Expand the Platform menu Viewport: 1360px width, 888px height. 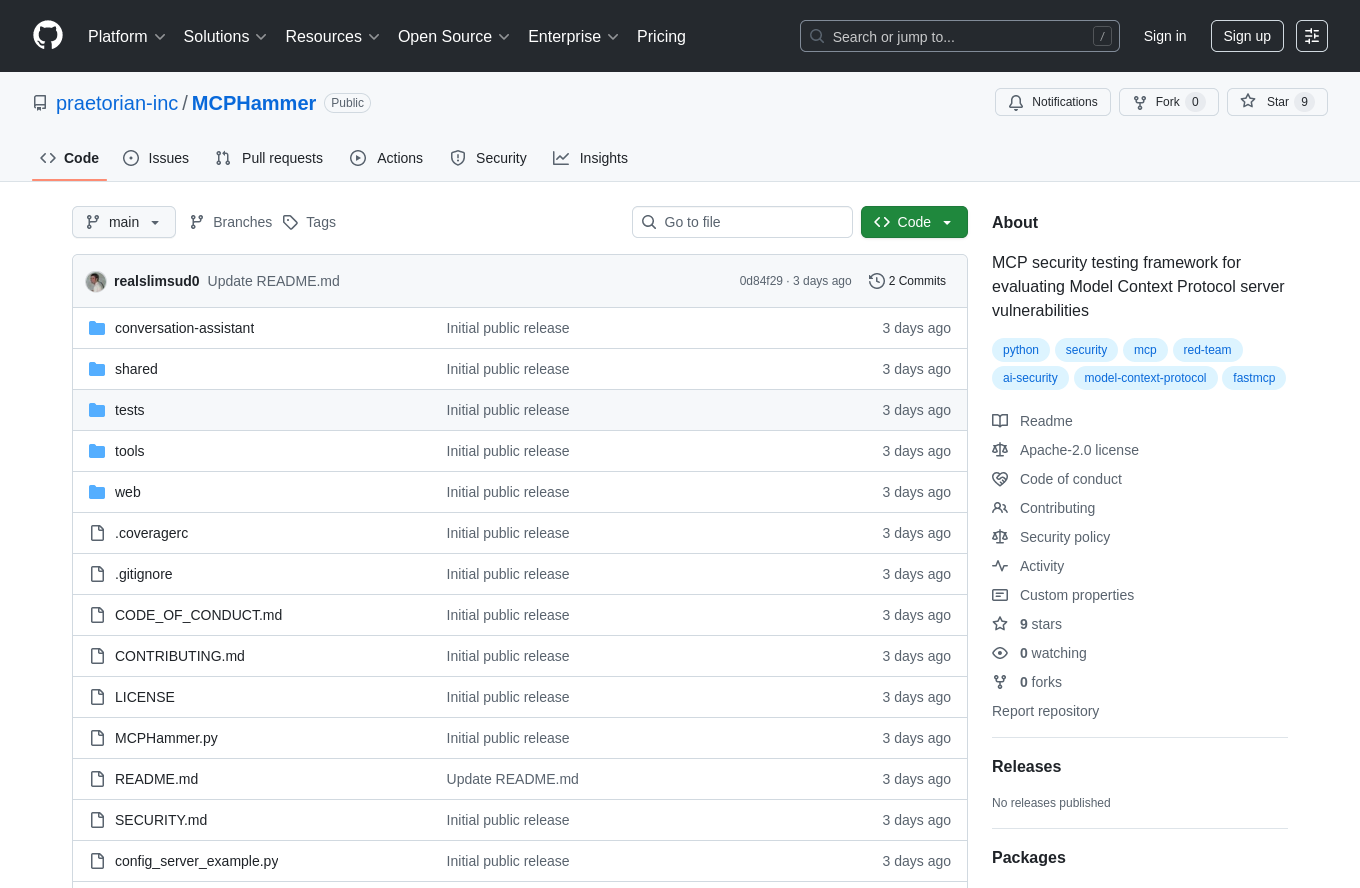point(126,36)
